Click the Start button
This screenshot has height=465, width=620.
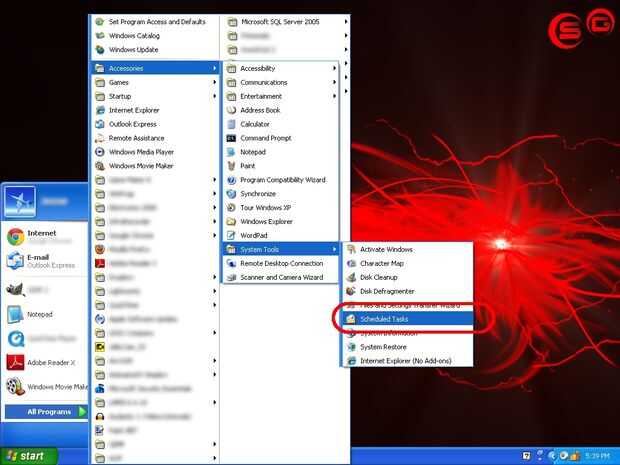28,456
